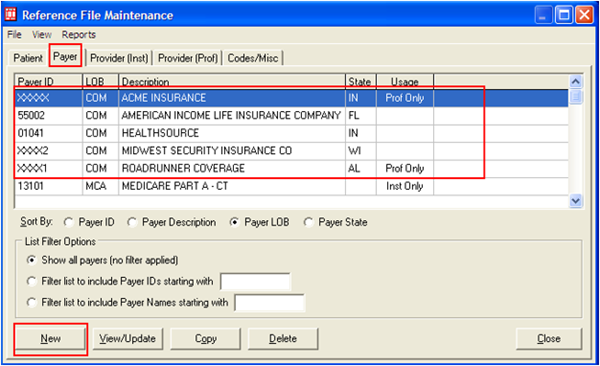Switch to the Provider (Inst) tab

coord(119,58)
